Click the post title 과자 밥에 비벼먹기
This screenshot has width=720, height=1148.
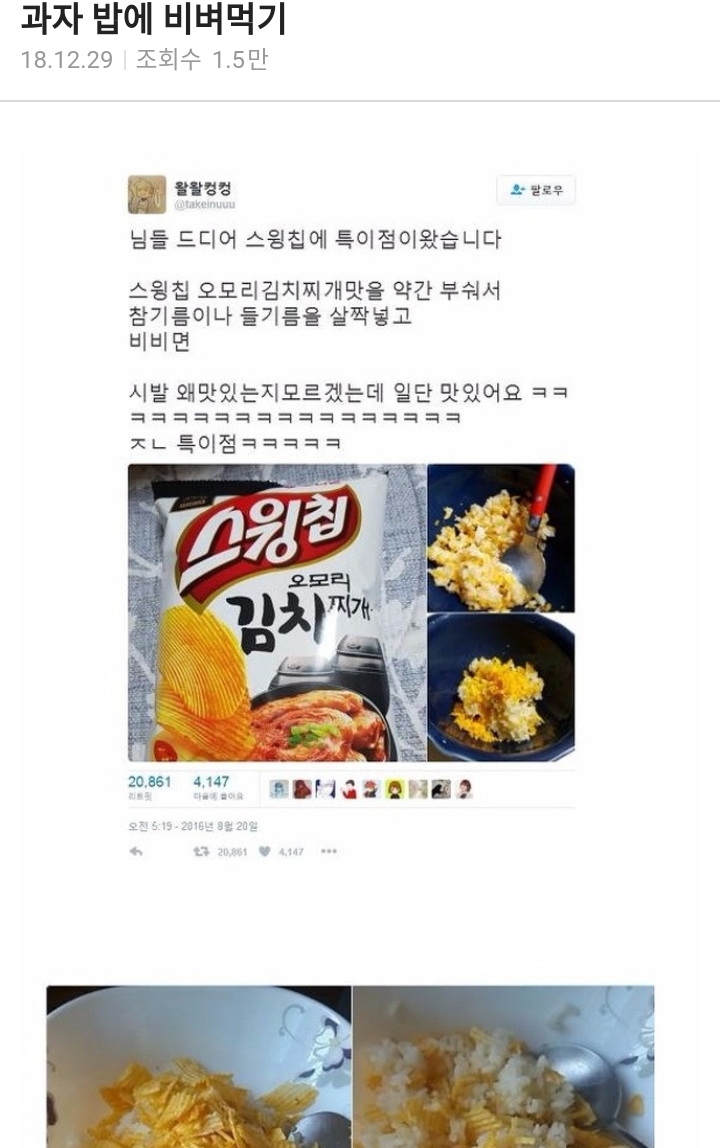coord(153,19)
